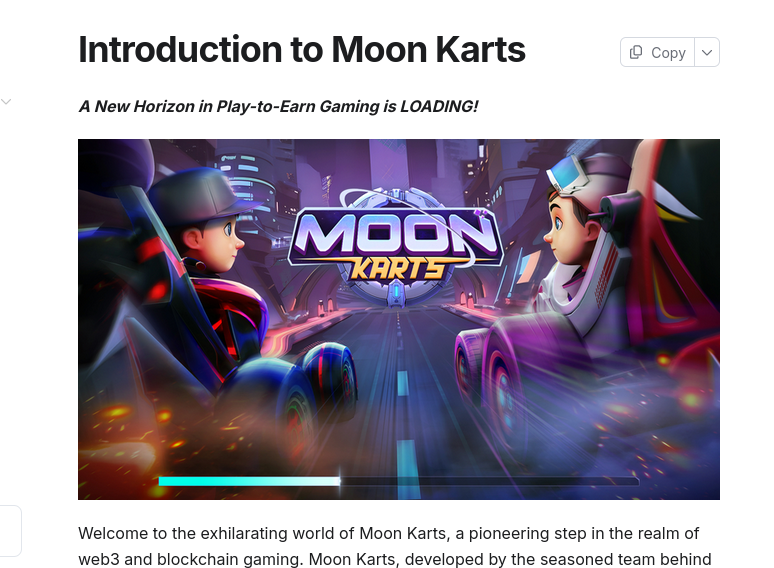Toggle the sidebar chevron at left edge
The height and width of the screenshot is (568, 774).
coord(6,102)
